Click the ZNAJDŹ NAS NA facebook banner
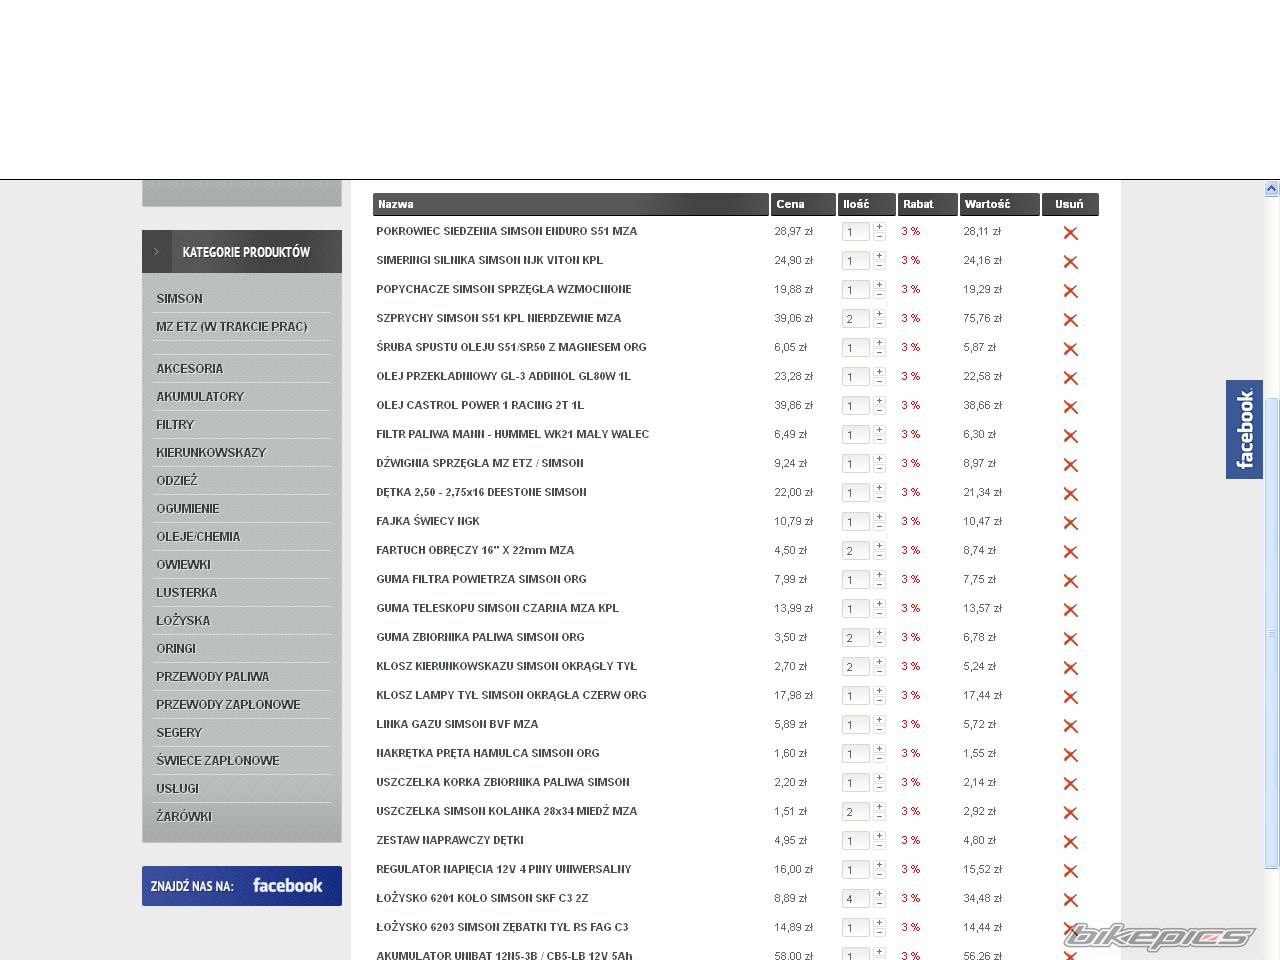The width and height of the screenshot is (1280, 960). [x=241, y=886]
